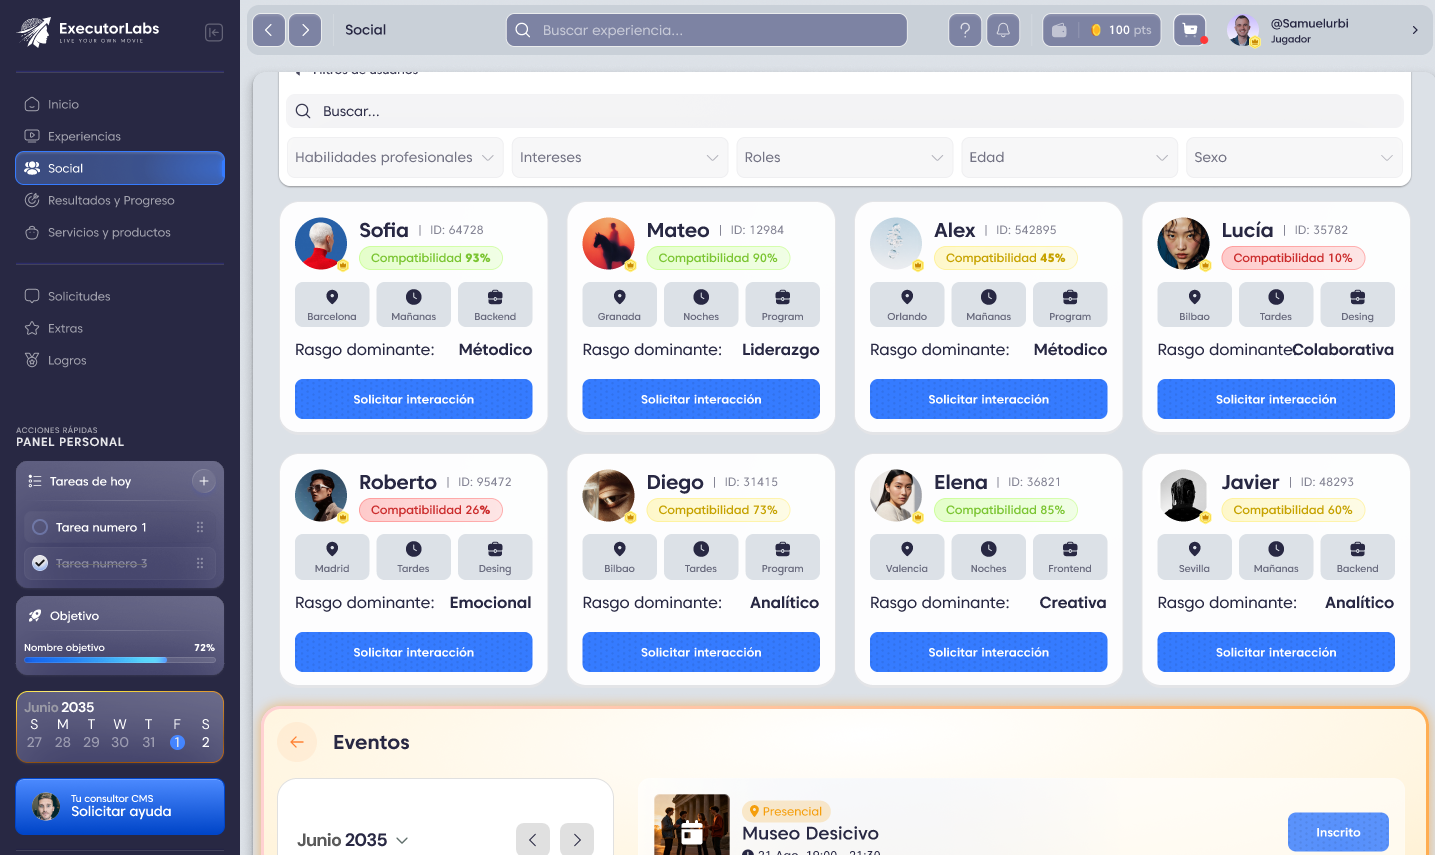
Task: Click the Presencial event tag
Action: 787,811
